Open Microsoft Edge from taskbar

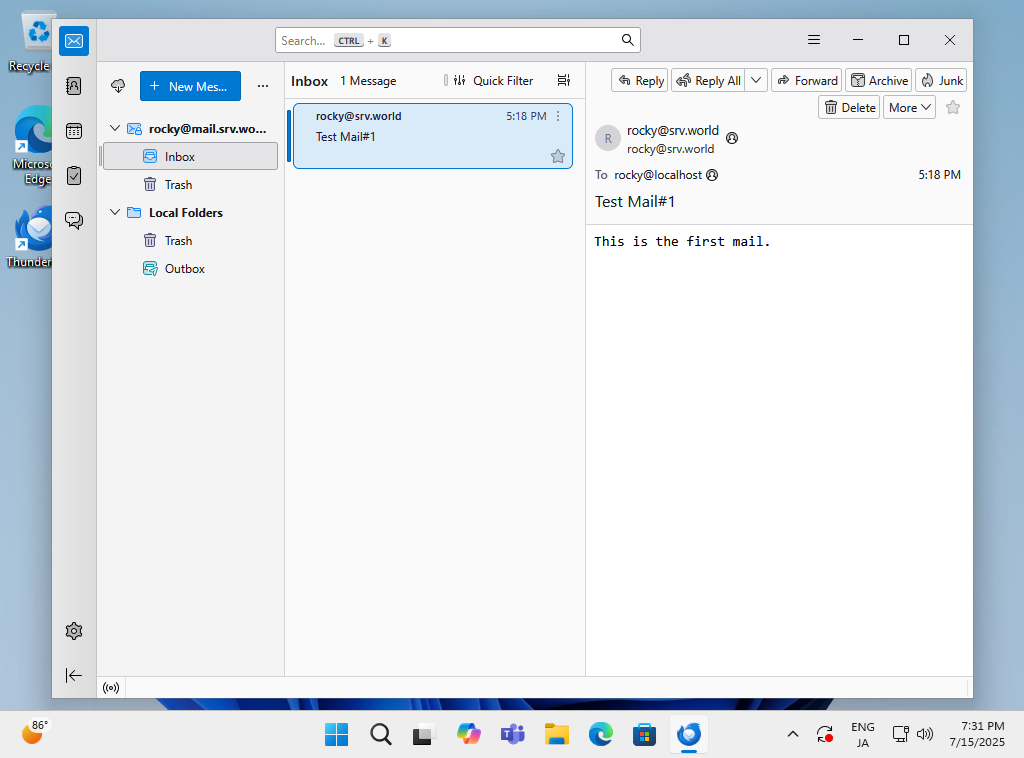[601, 734]
